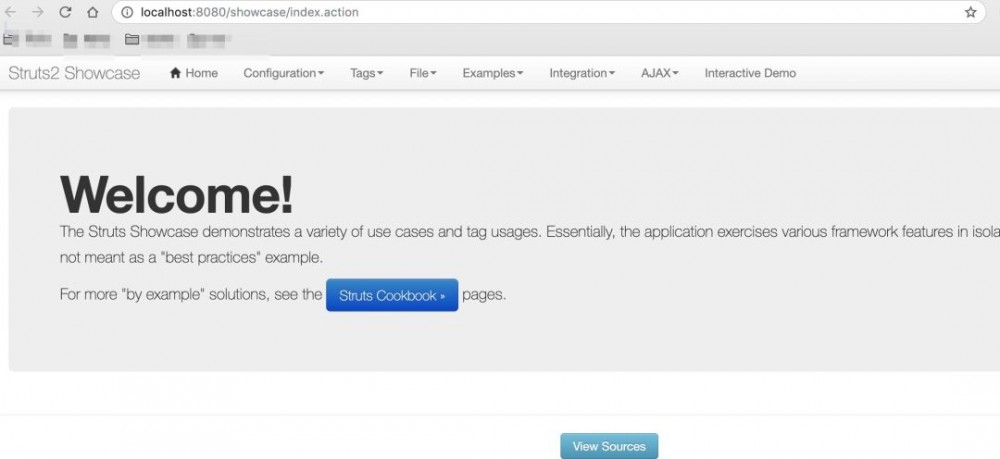Expand the Configuration dropdown menu
Viewport: 1000px width, 459px height.
[x=284, y=73]
